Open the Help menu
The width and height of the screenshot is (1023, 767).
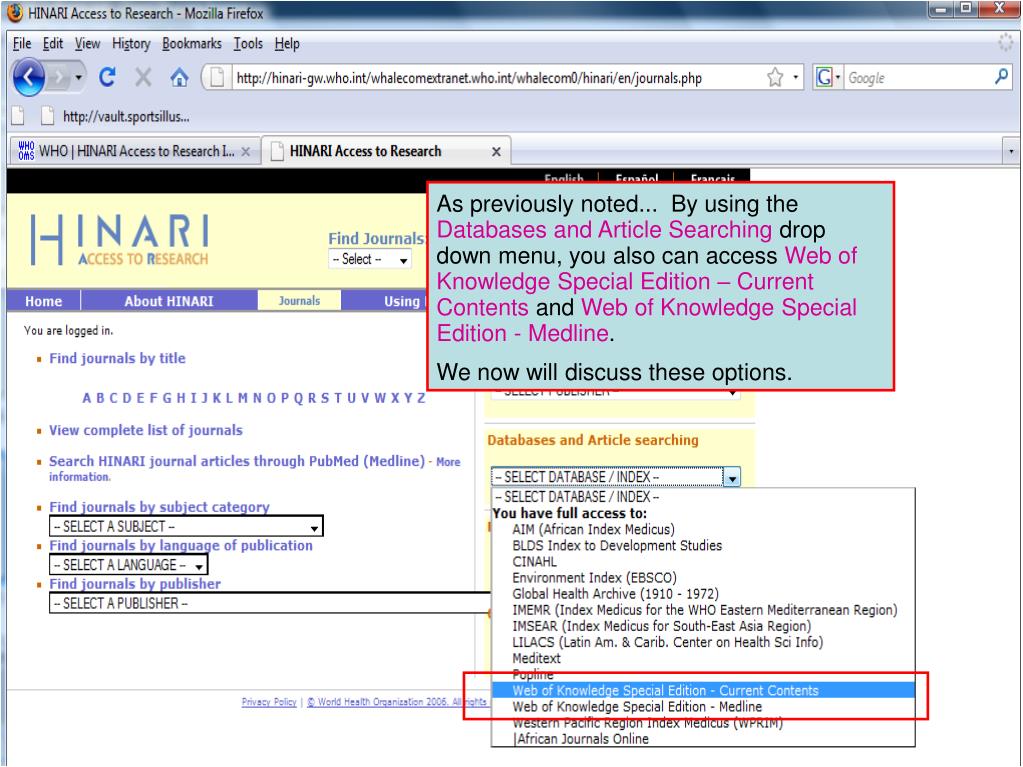coord(287,44)
